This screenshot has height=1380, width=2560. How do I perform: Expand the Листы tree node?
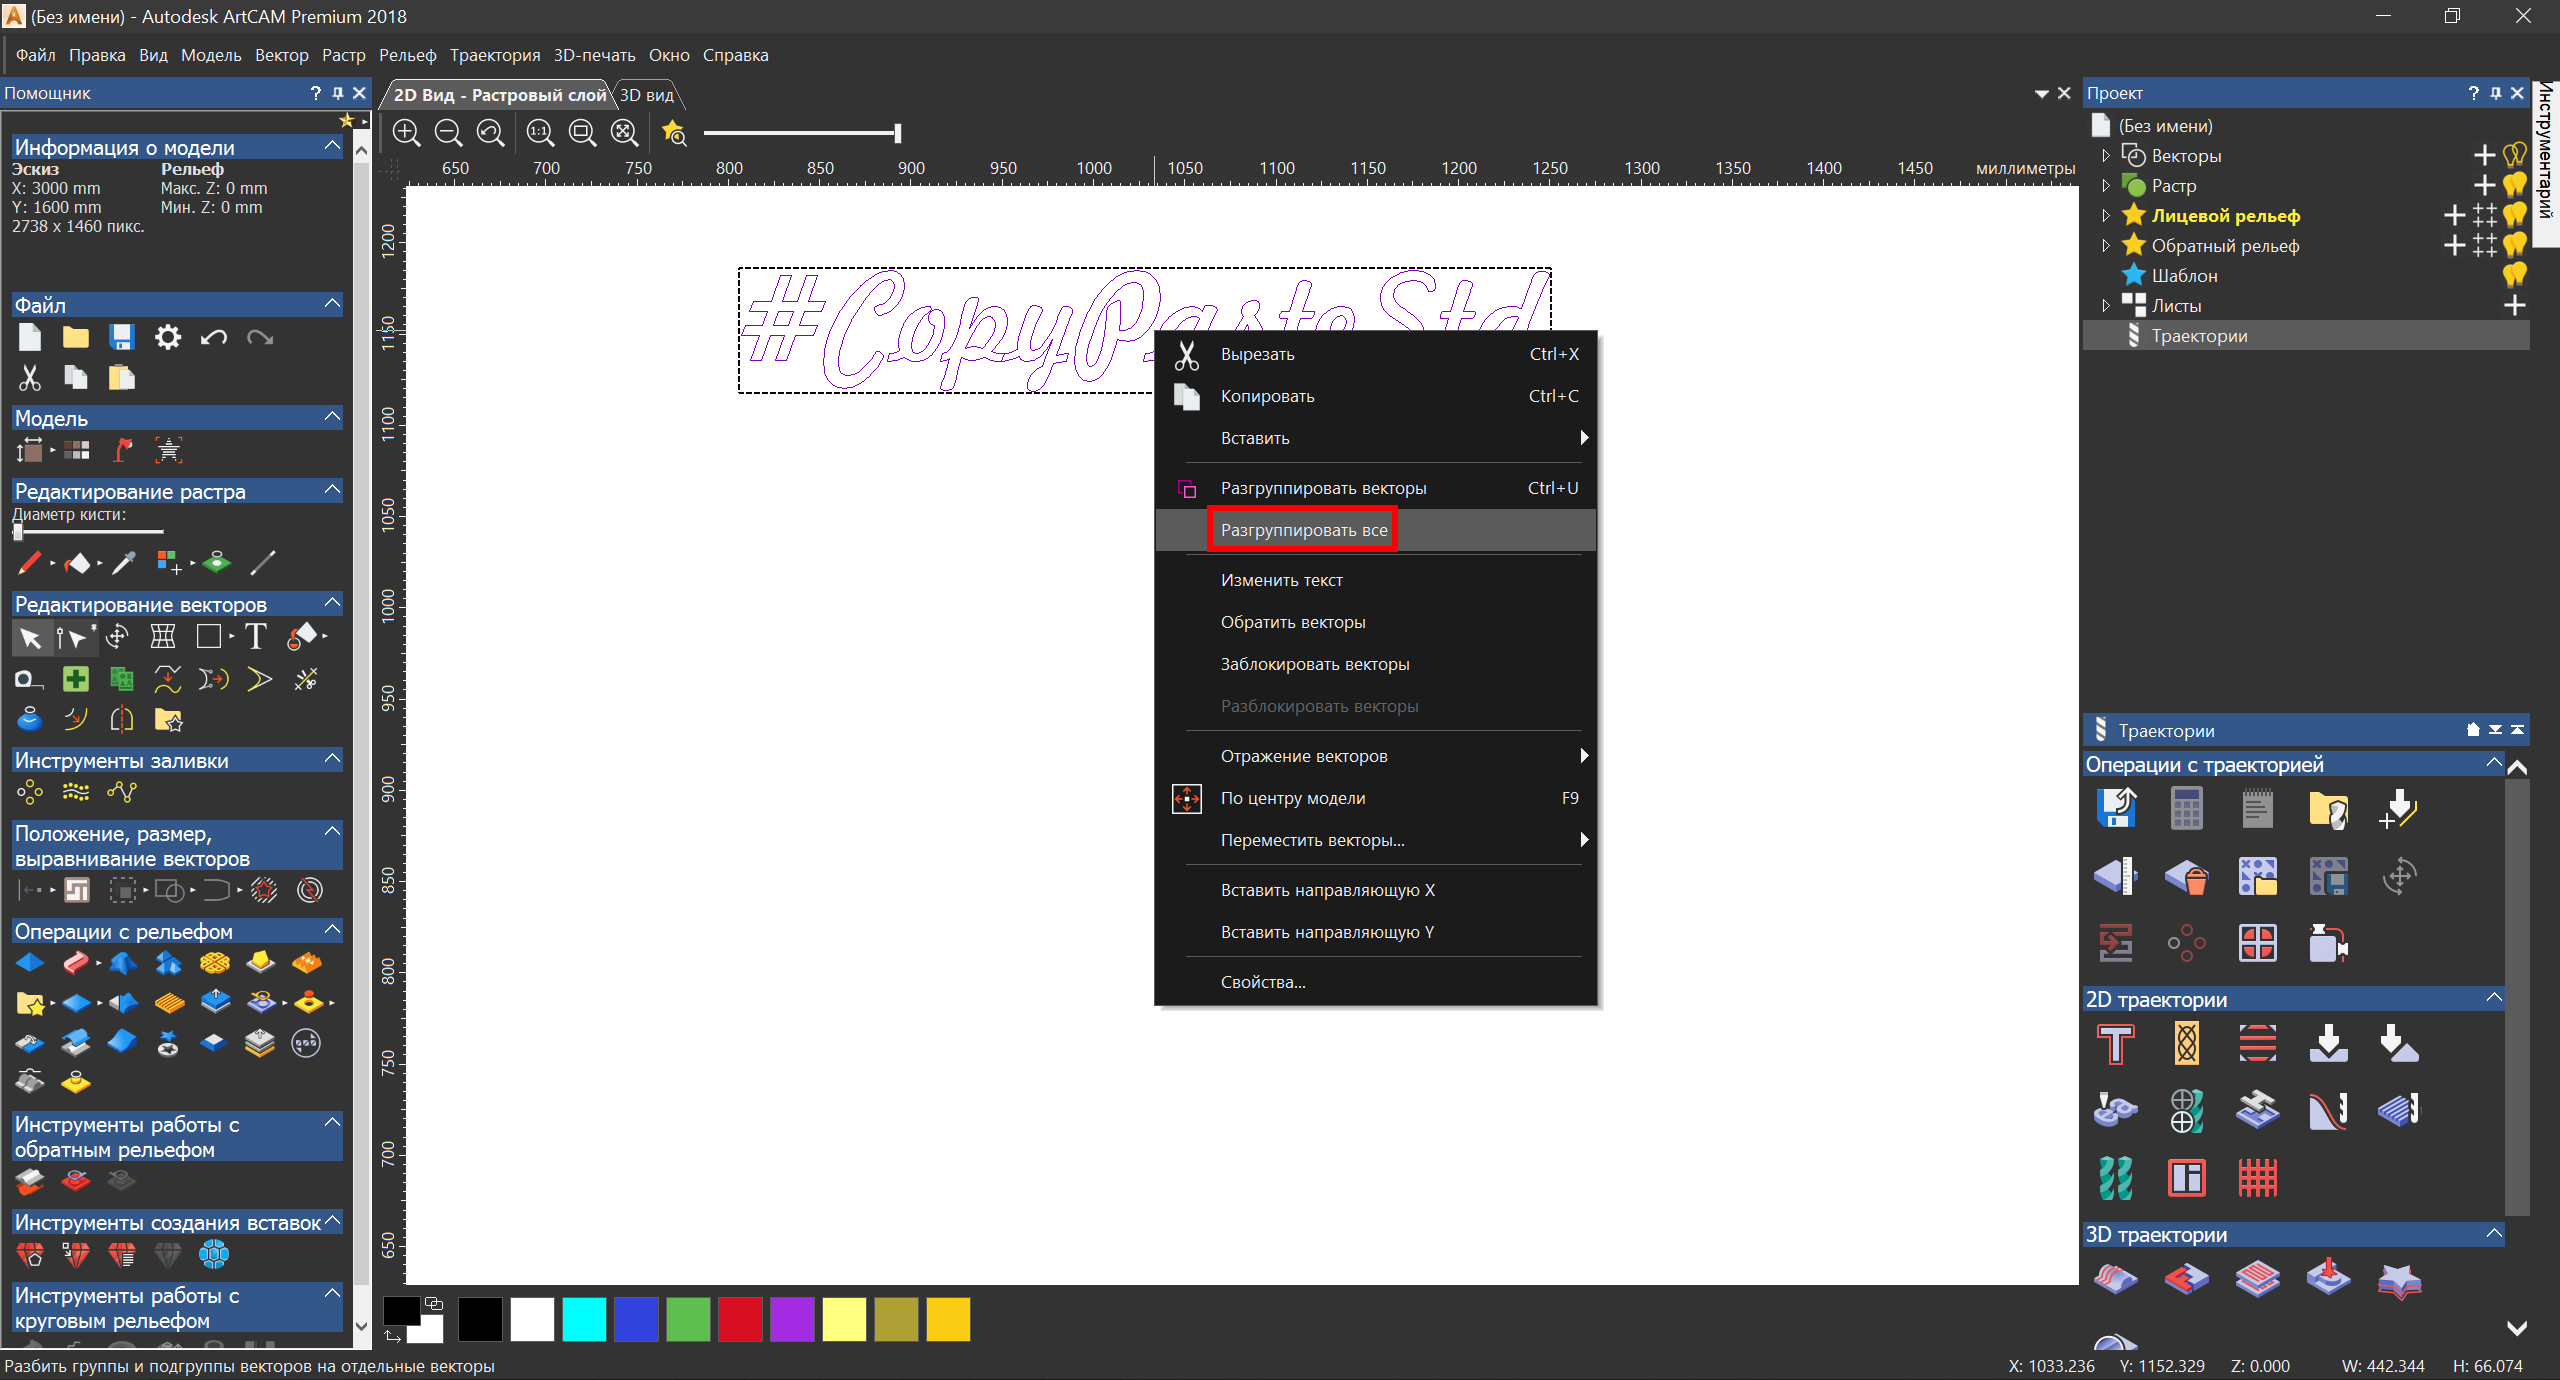coord(2106,306)
